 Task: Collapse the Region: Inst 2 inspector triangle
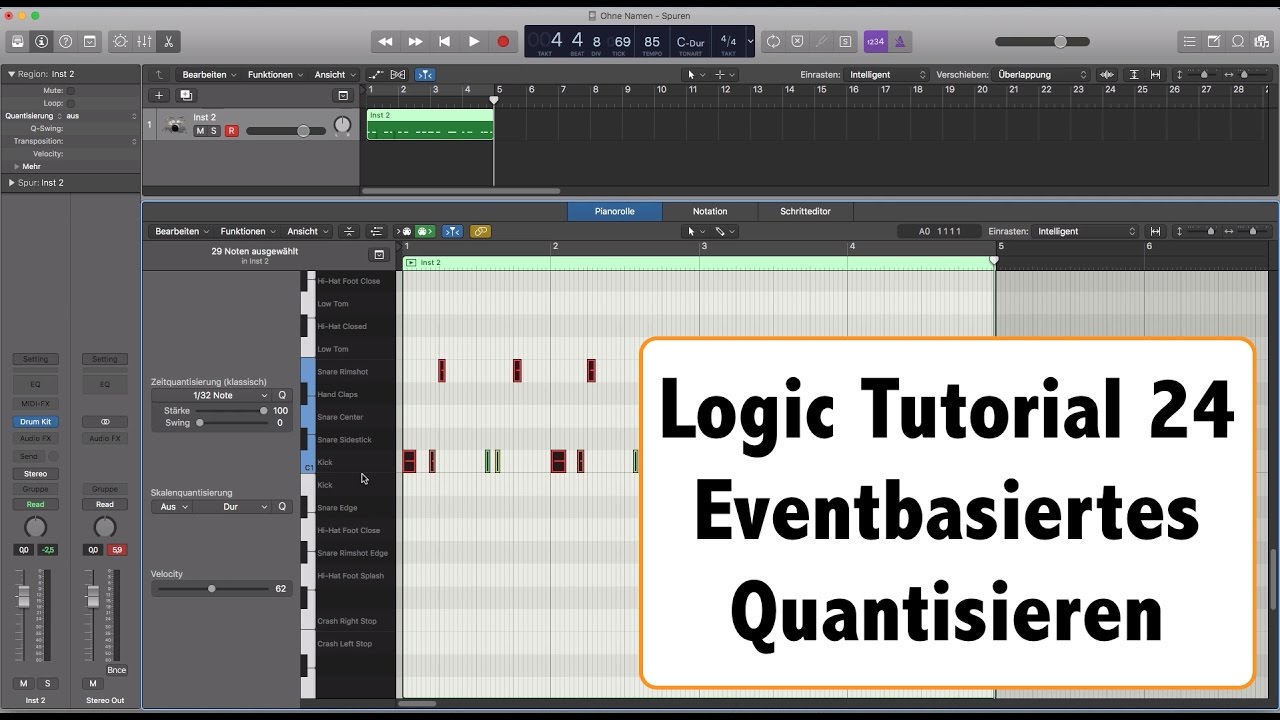point(11,74)
